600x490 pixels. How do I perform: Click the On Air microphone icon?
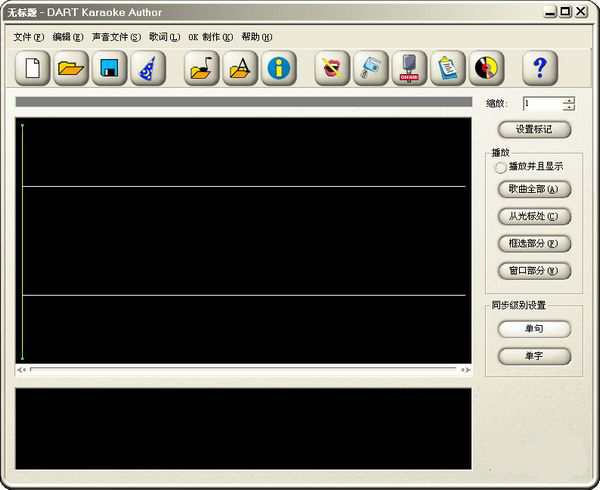pos(409,68)
